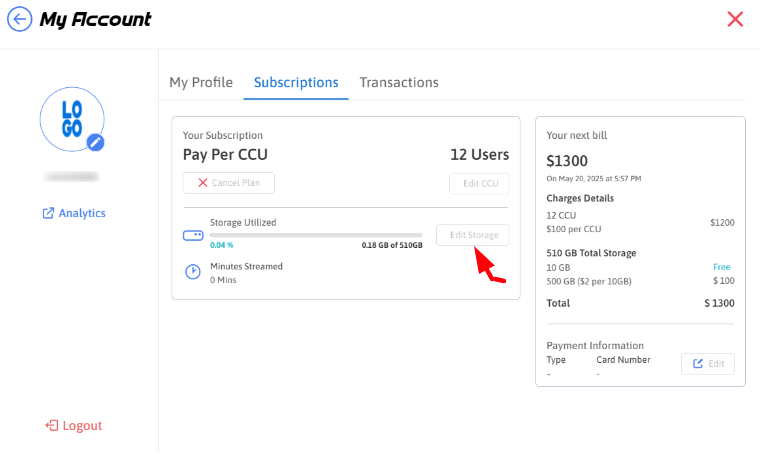Open the Analytics link in the sidebar
The width and height of the screenshot is (760, 456).
(74, 213)
